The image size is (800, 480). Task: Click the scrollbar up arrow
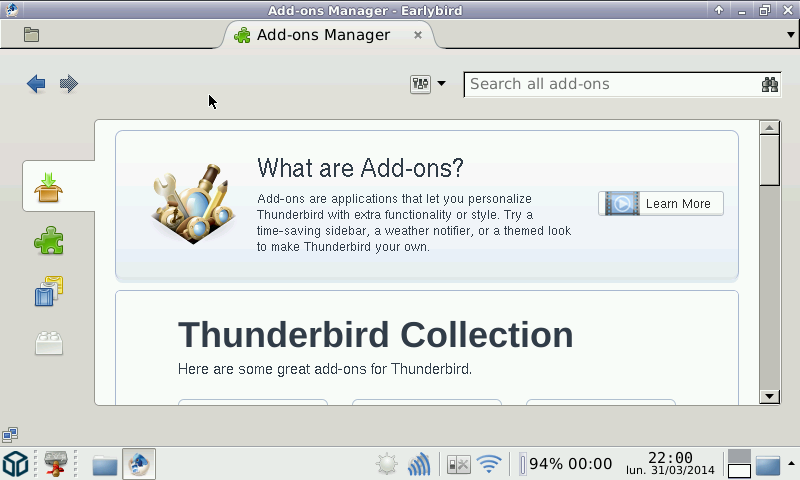tap(769, 128)
